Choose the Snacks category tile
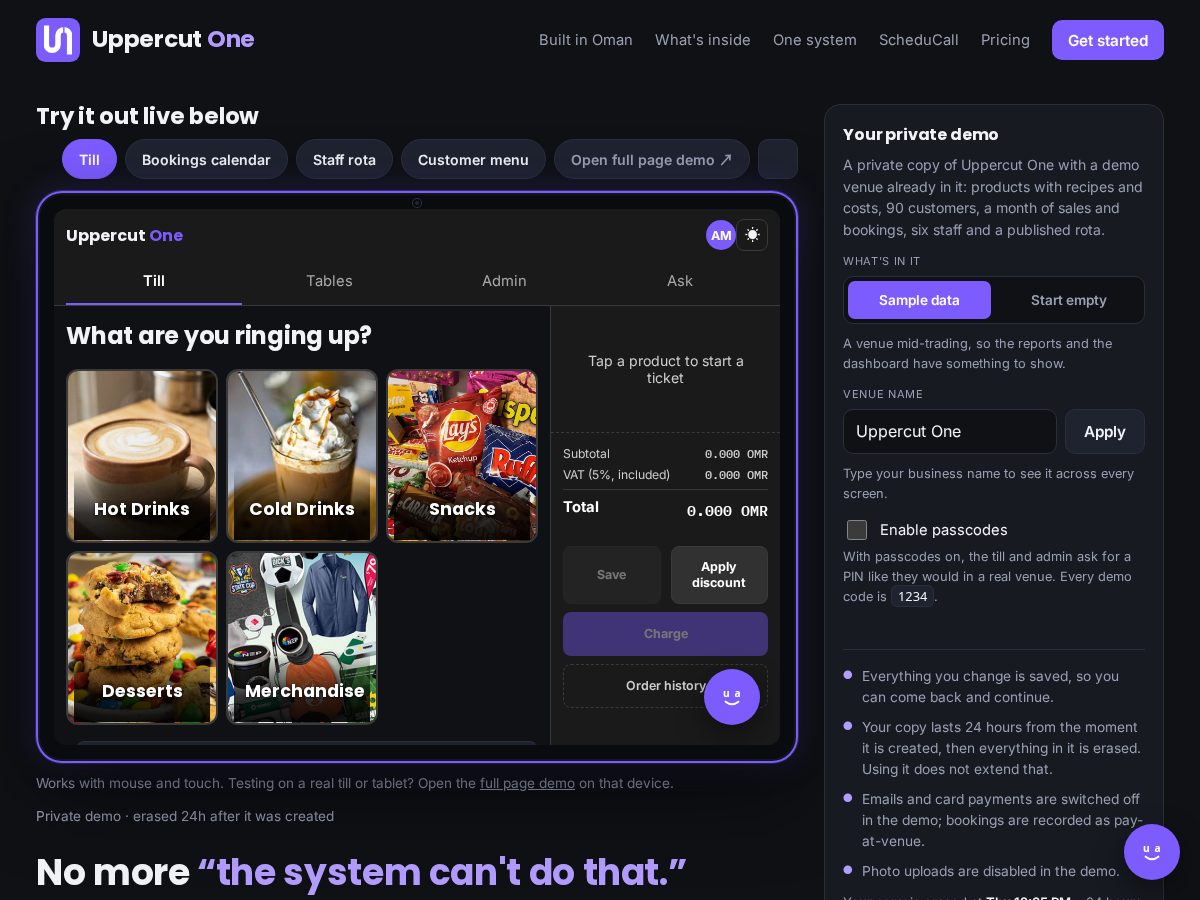Screen dimensions: 1200x900 coord(462,456)
